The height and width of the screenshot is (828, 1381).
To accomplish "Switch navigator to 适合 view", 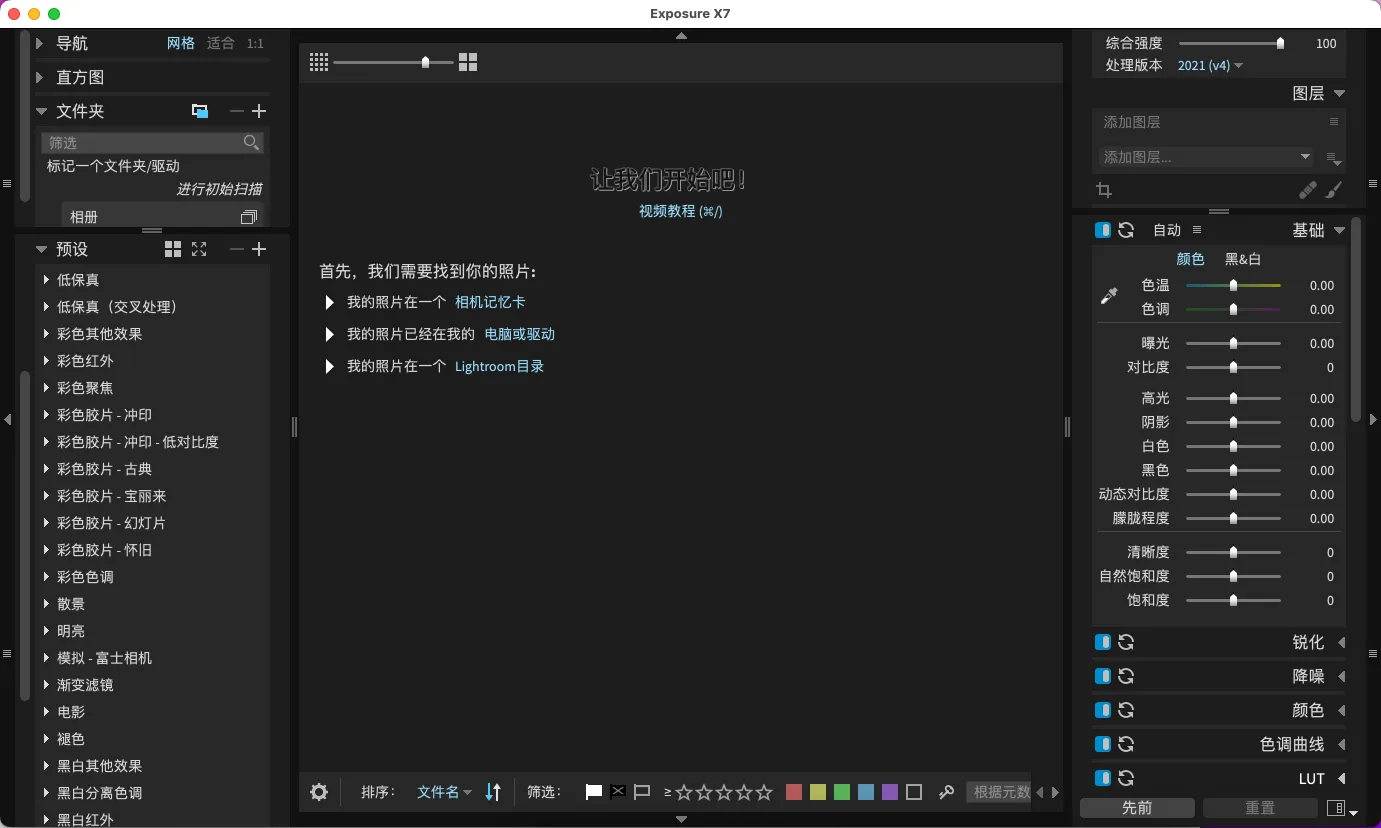I will coord(220,43).
